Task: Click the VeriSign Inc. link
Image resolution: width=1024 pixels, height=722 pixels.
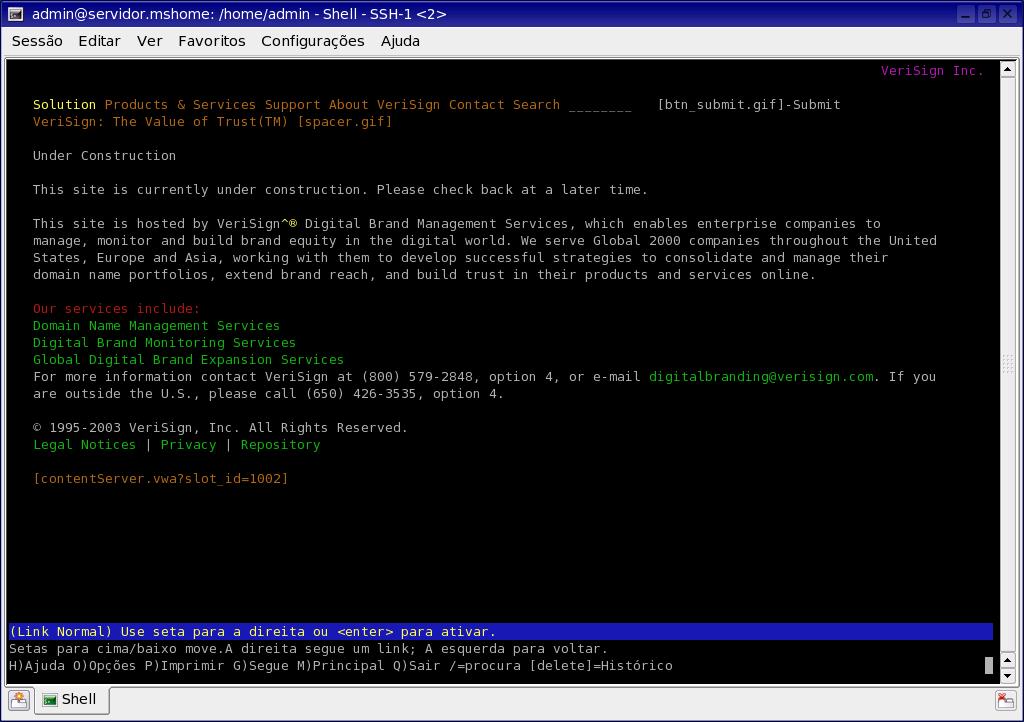Action: 932,71
